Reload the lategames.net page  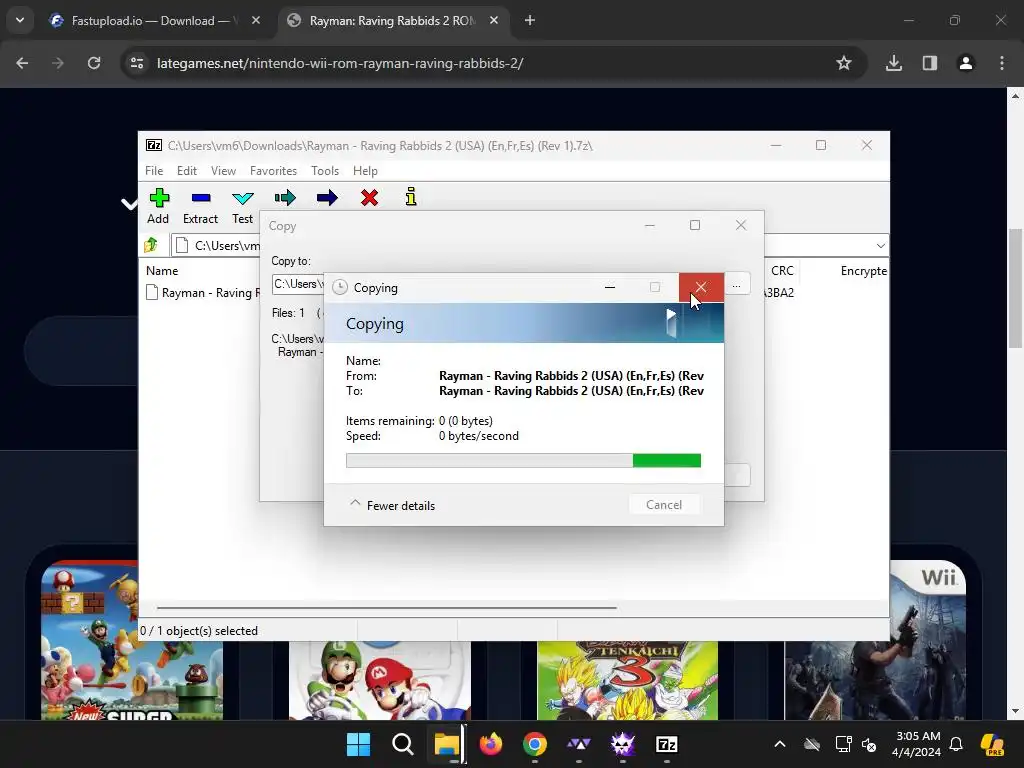click(94, 63)
